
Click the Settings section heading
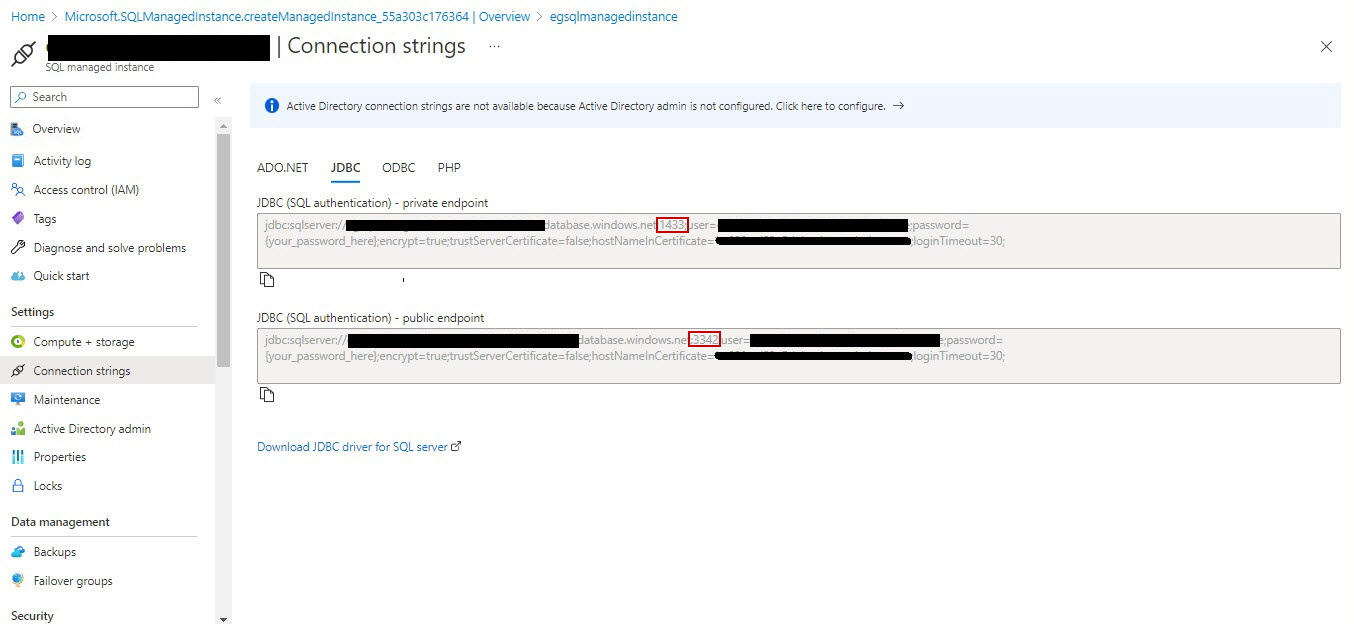[32, 312]
